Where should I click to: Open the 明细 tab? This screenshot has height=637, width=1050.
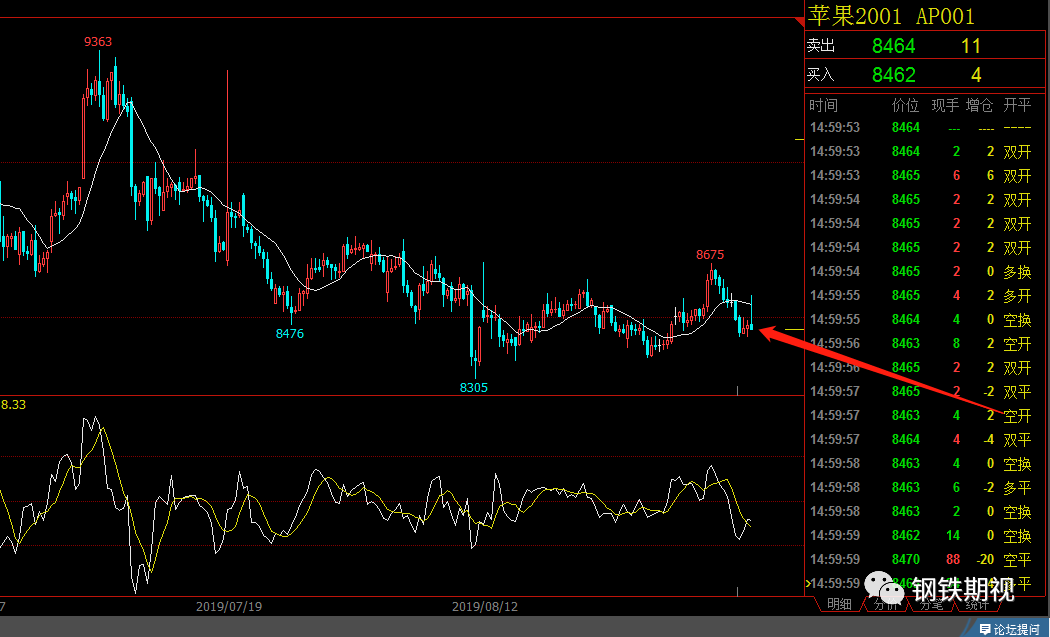839,604
